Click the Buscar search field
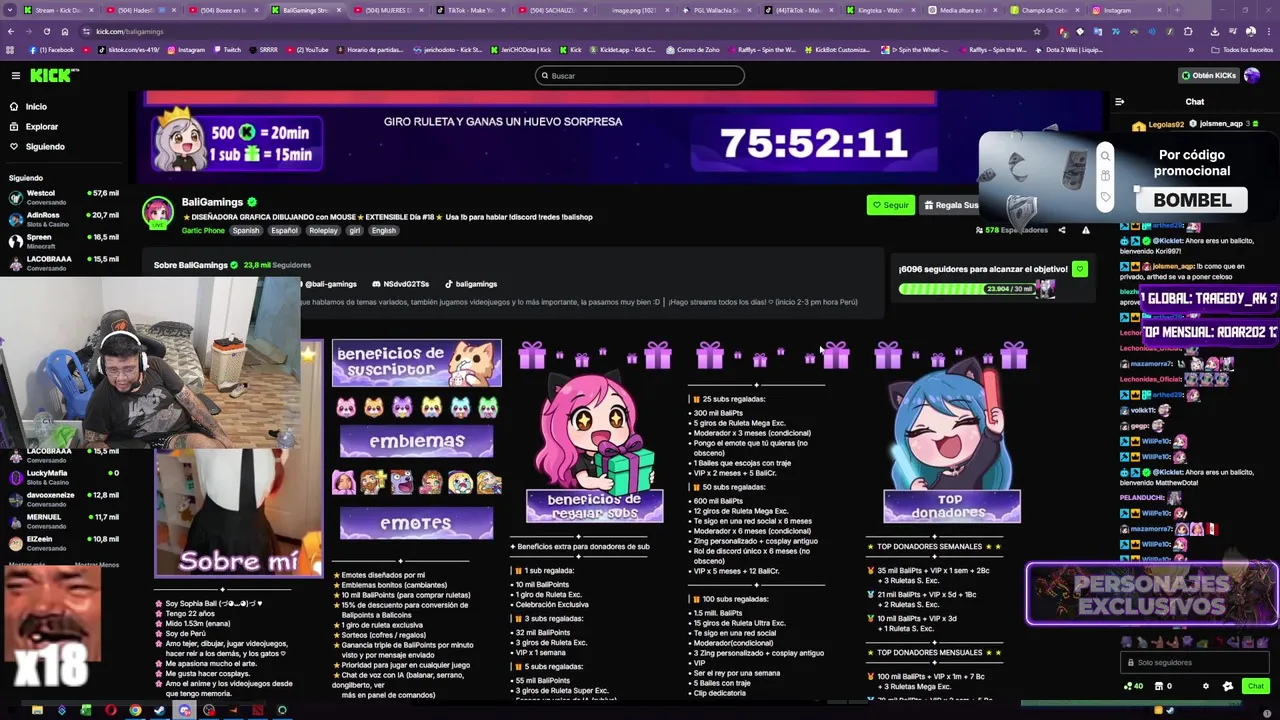This screenshot has width=1280, height=720. [x=640, y=75]
